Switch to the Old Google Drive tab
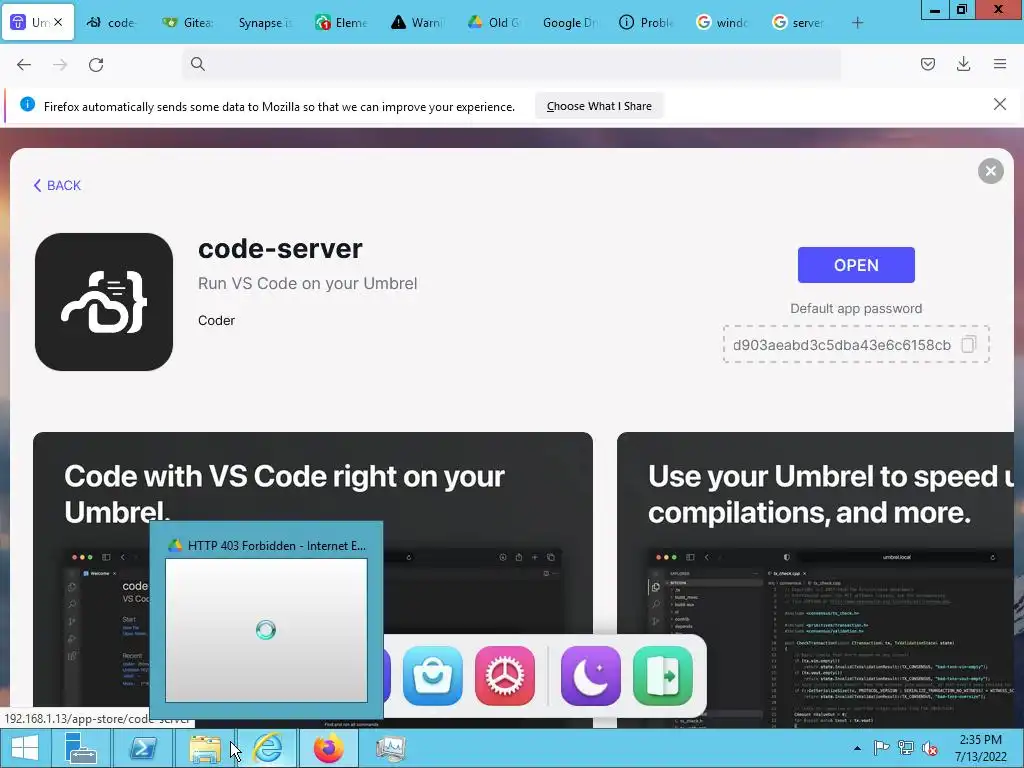The width and height of the screenshot is (1024, 768). pyautogui.click(x=493, y=23)
